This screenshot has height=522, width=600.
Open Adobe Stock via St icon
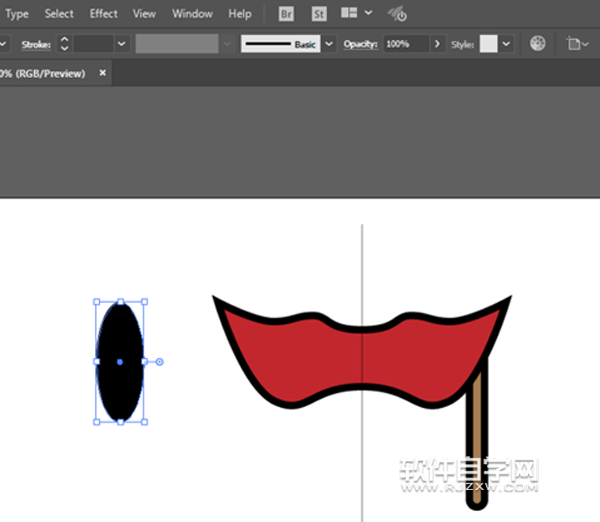tap(319, 14)
